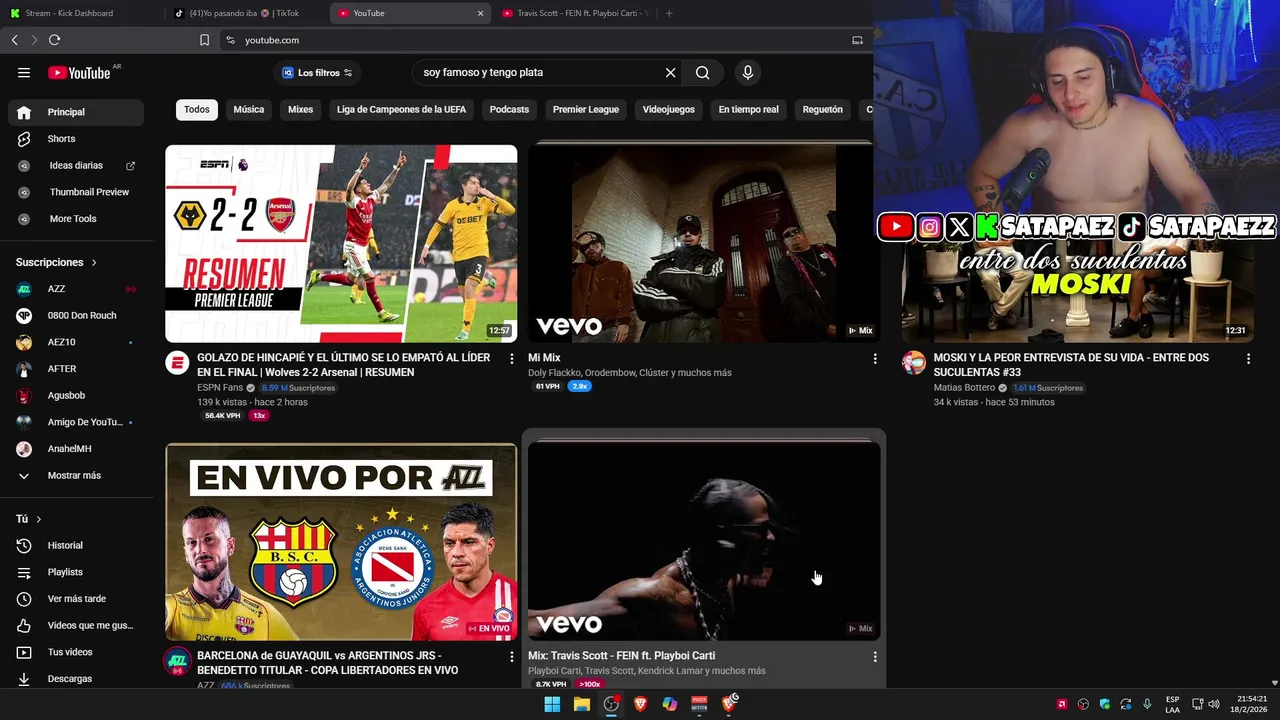1280x720 pixels.
Task: Open Historial in the sidebar
Action: 76,545
